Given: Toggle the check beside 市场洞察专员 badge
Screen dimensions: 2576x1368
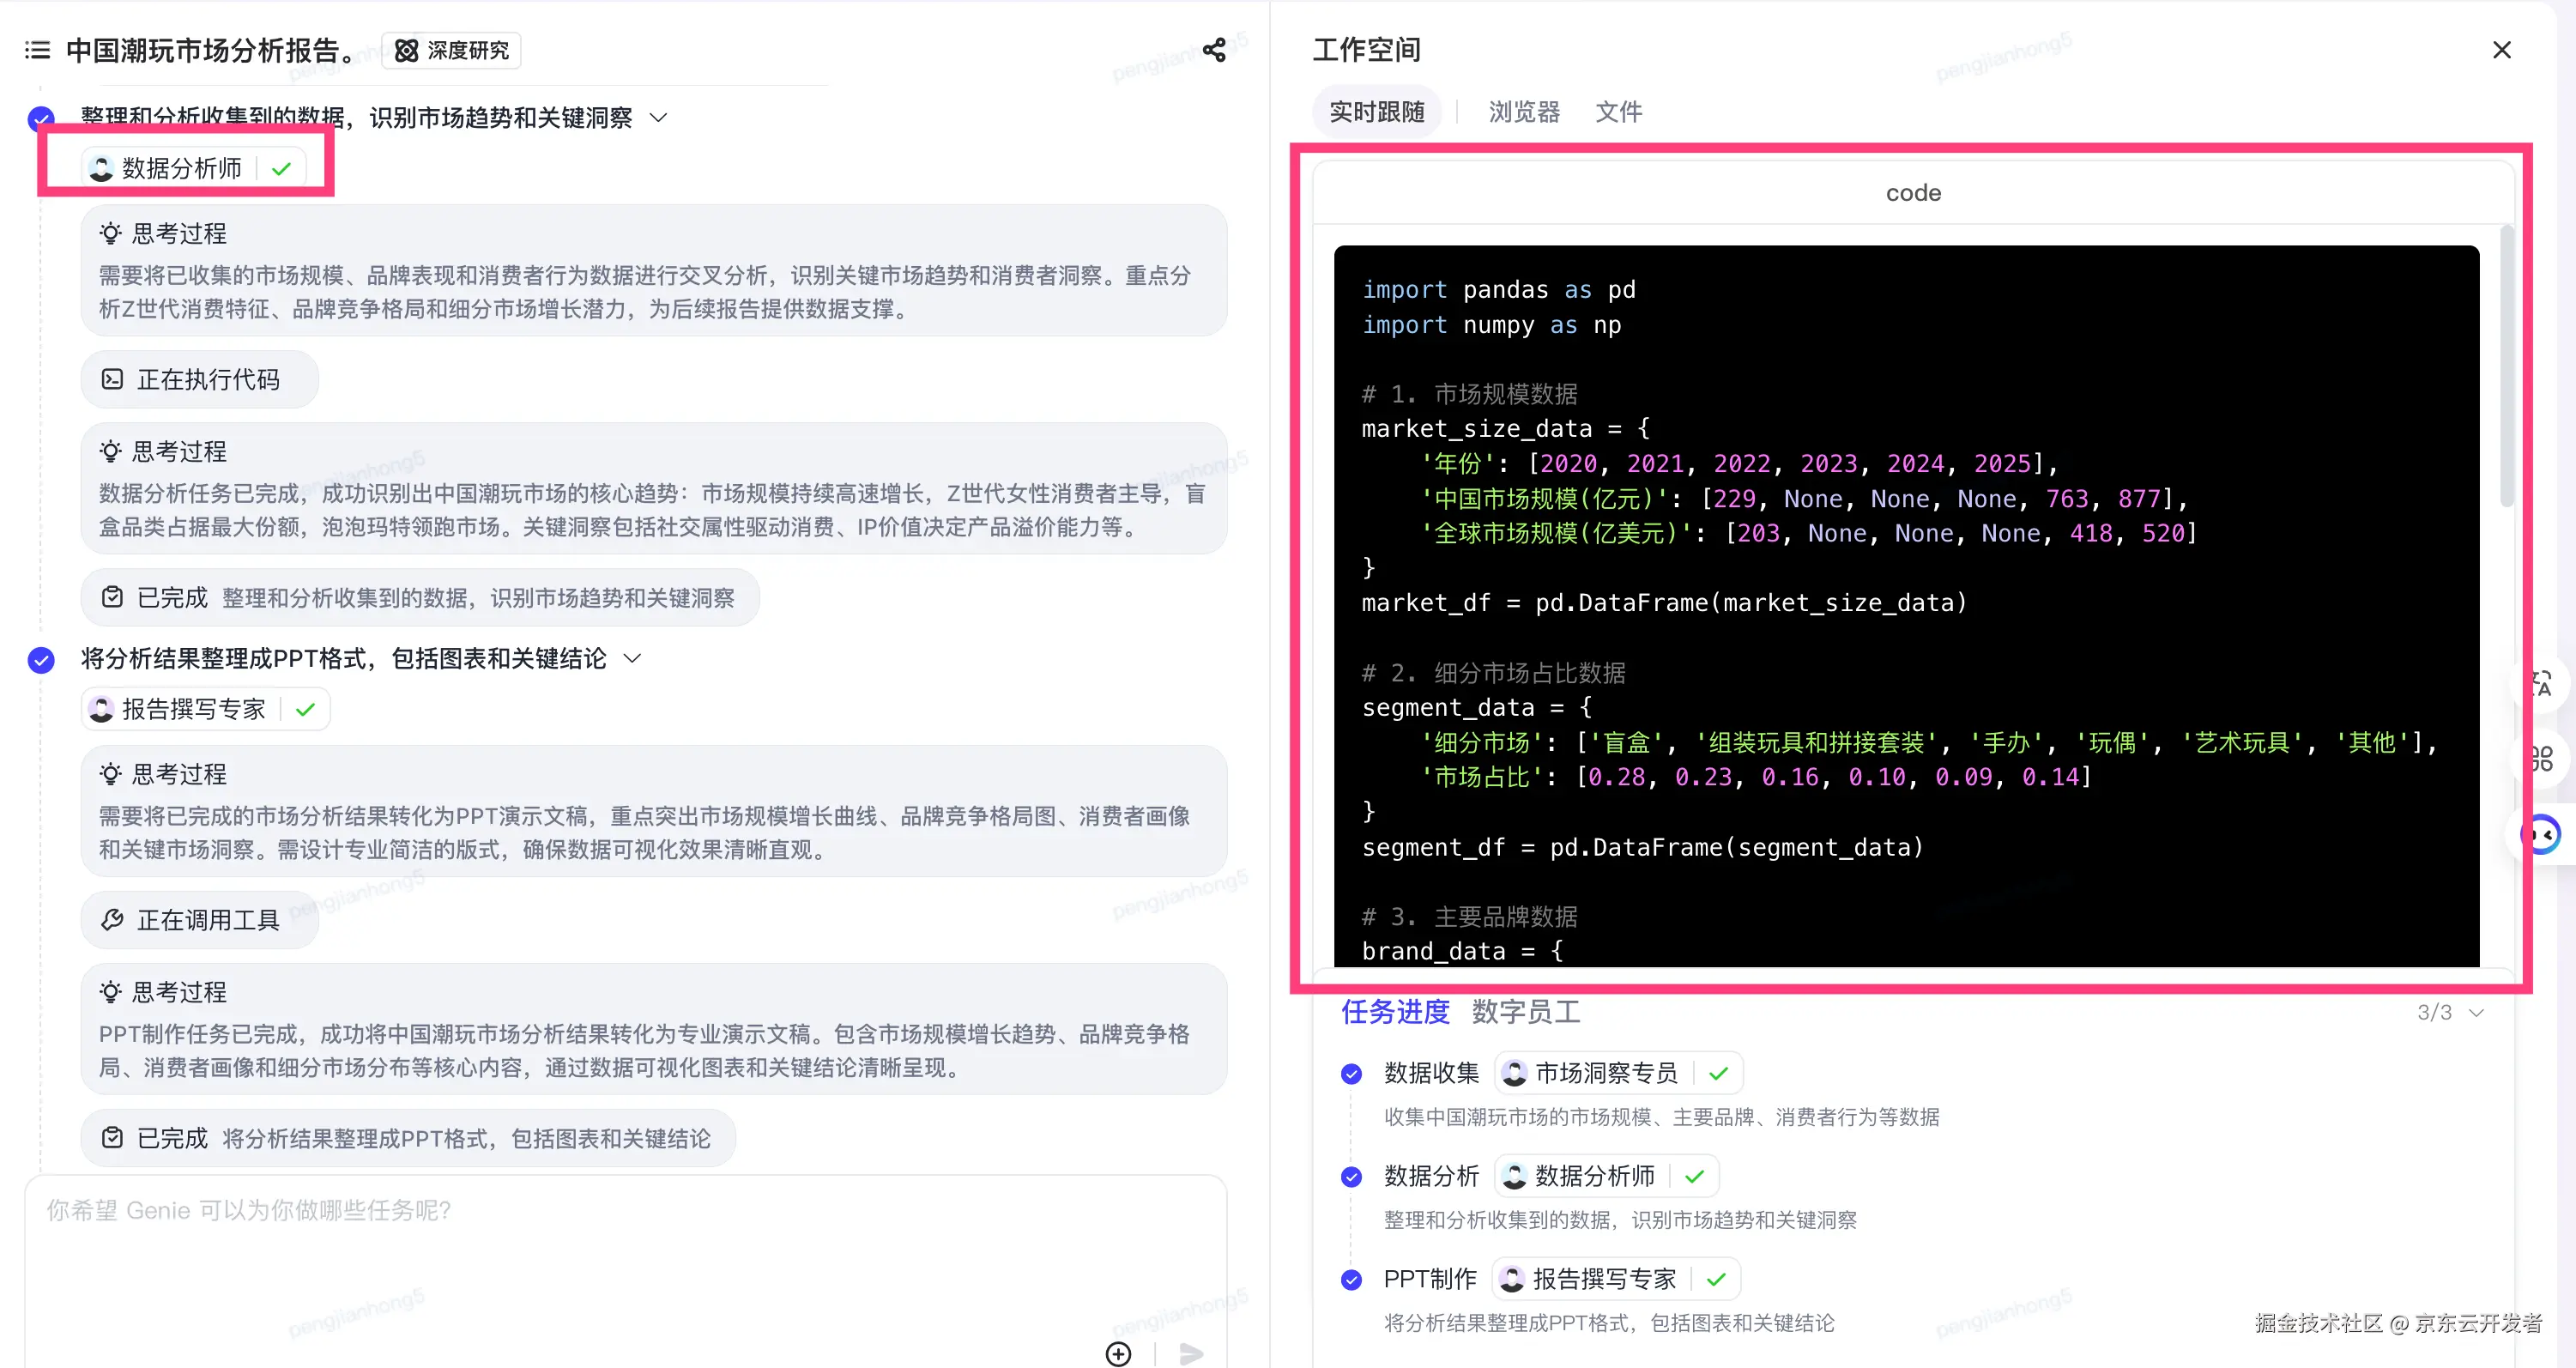Looking at the screenshot, I should click(x=1719, y=1072).
